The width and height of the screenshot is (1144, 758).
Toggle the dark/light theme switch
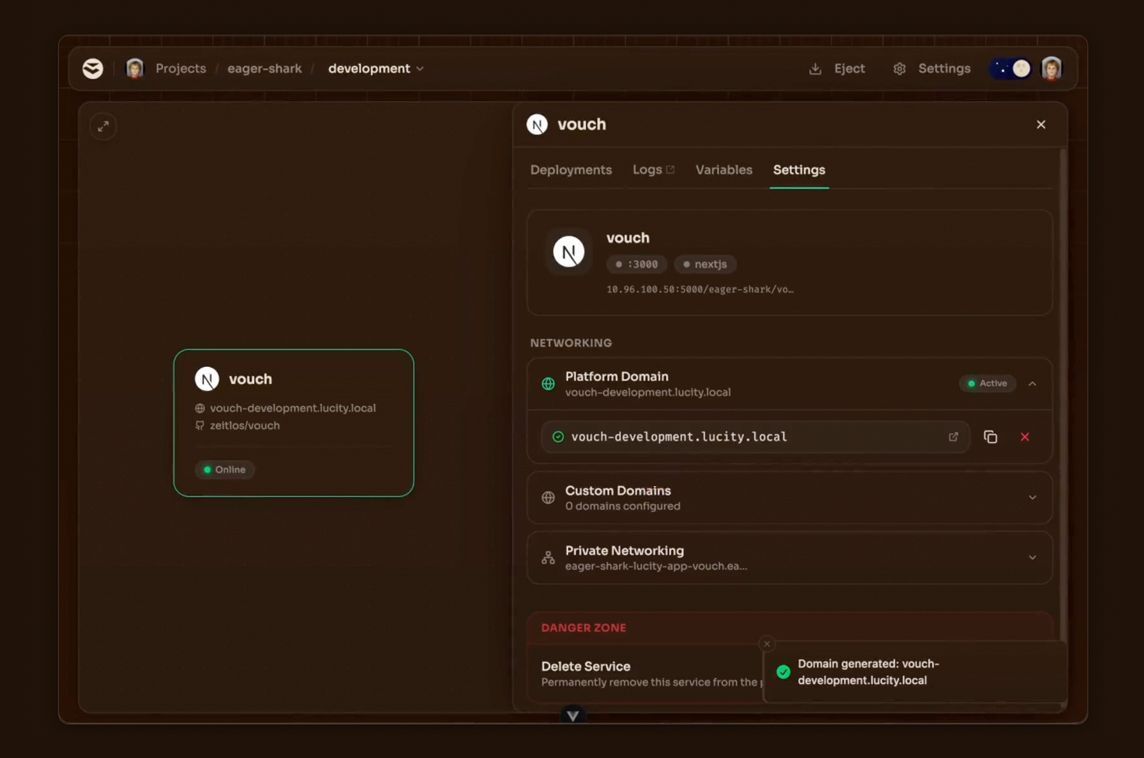click(x=1011, y=69)
